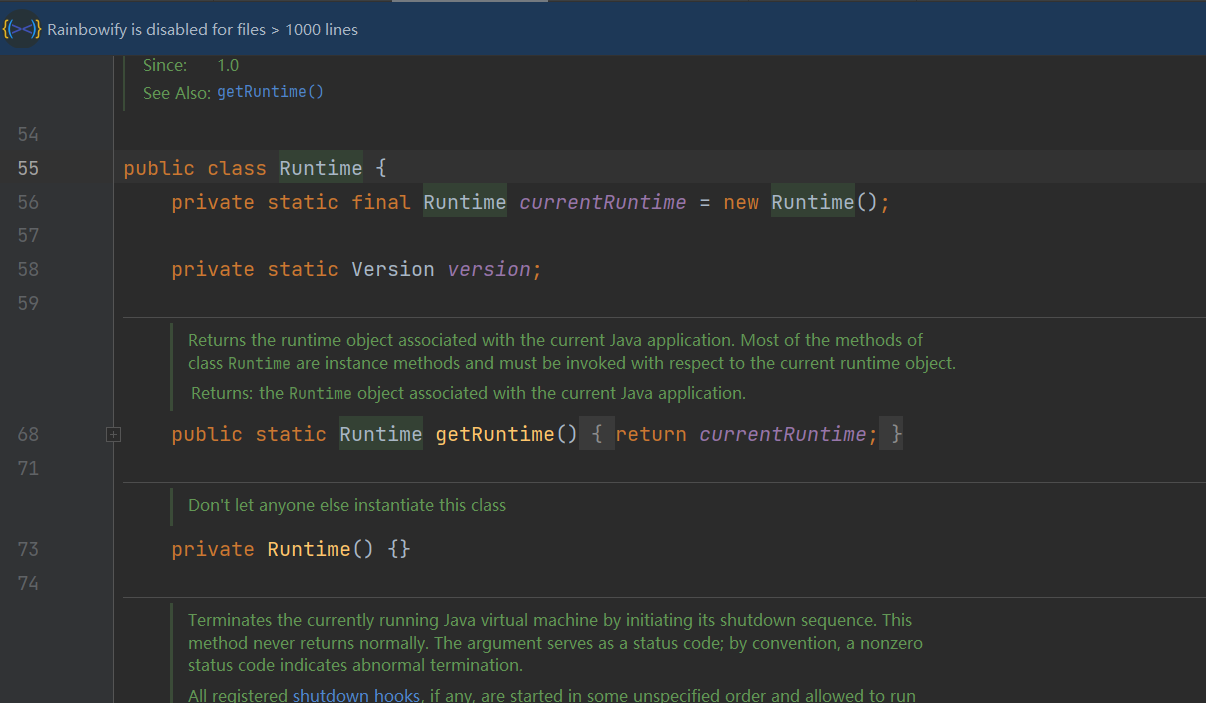Click line number 55 in the gutter

tap(28, 168)
